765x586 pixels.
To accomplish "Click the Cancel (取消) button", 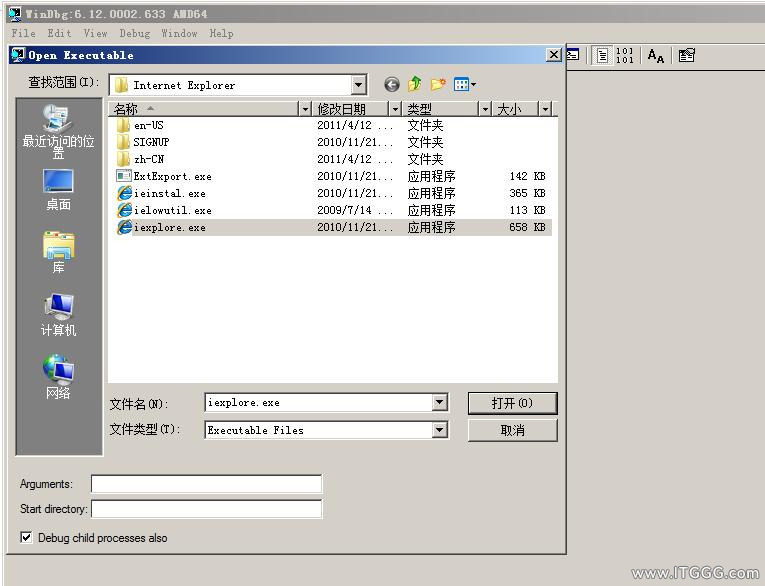I will 512,430.
